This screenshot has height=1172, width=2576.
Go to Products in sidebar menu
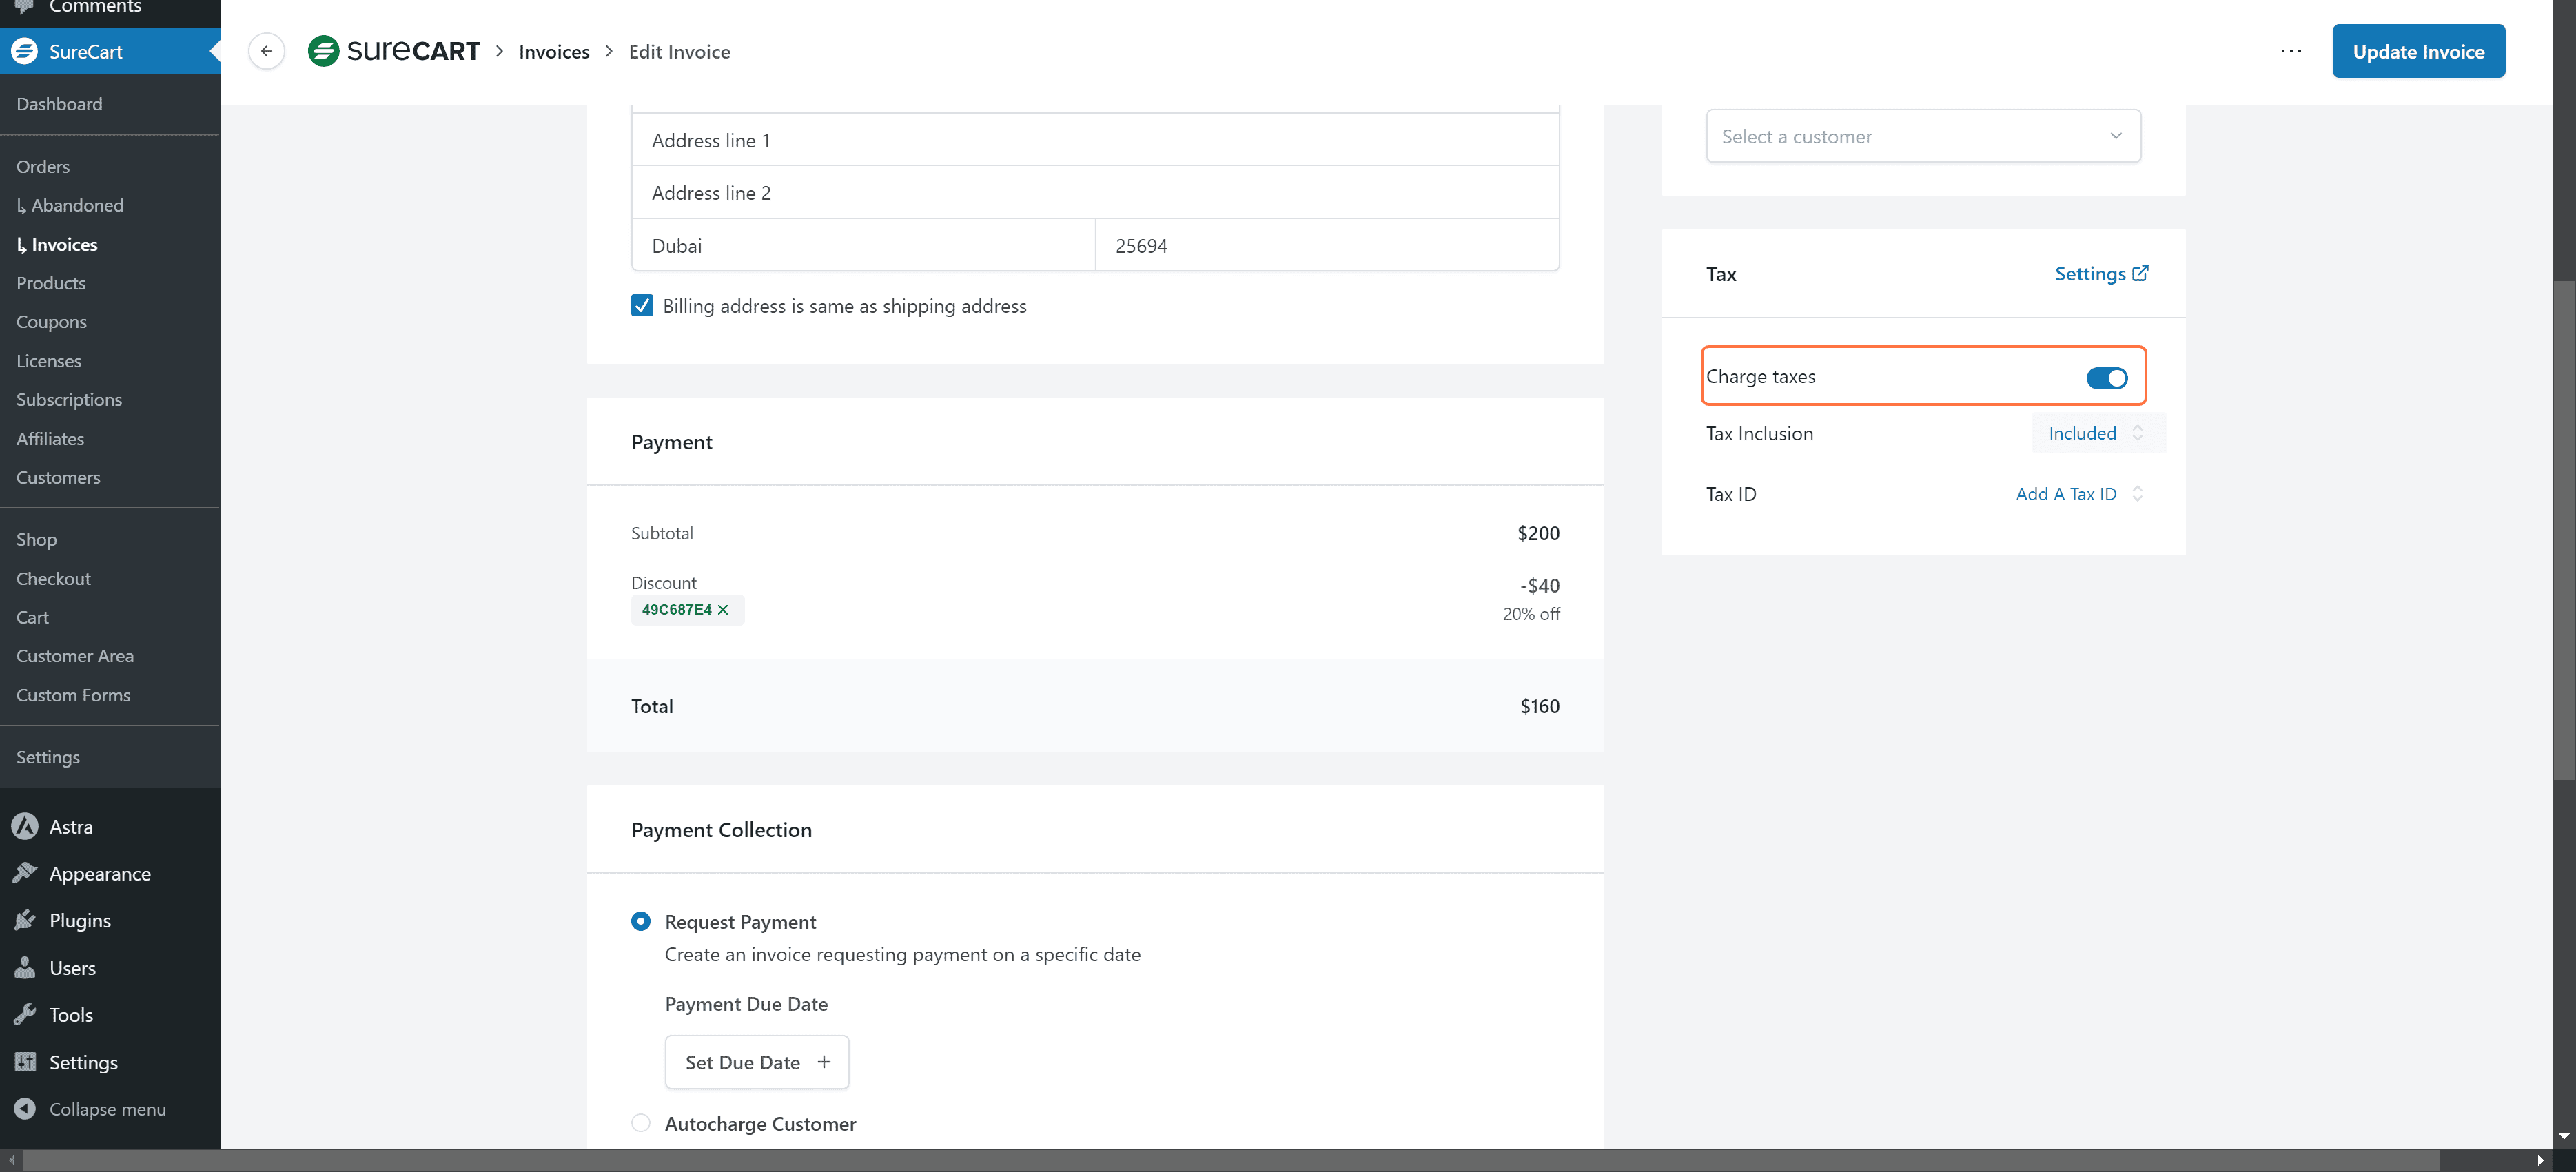[51, 283]
